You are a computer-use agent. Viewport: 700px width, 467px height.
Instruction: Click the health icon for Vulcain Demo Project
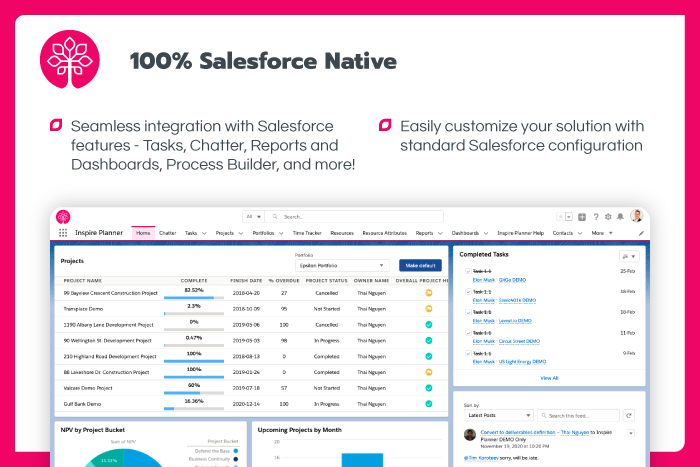pos(429,388)
